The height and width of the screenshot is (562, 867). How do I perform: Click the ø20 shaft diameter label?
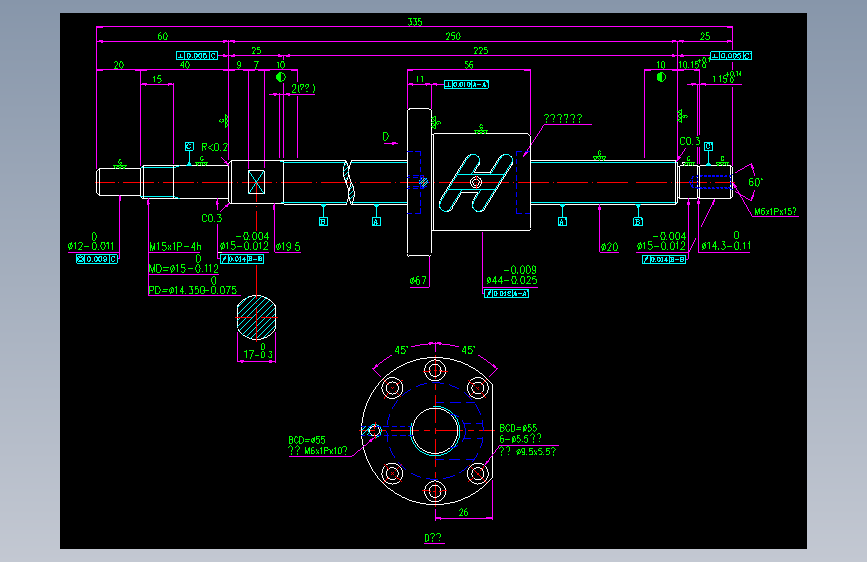[609, 247]
